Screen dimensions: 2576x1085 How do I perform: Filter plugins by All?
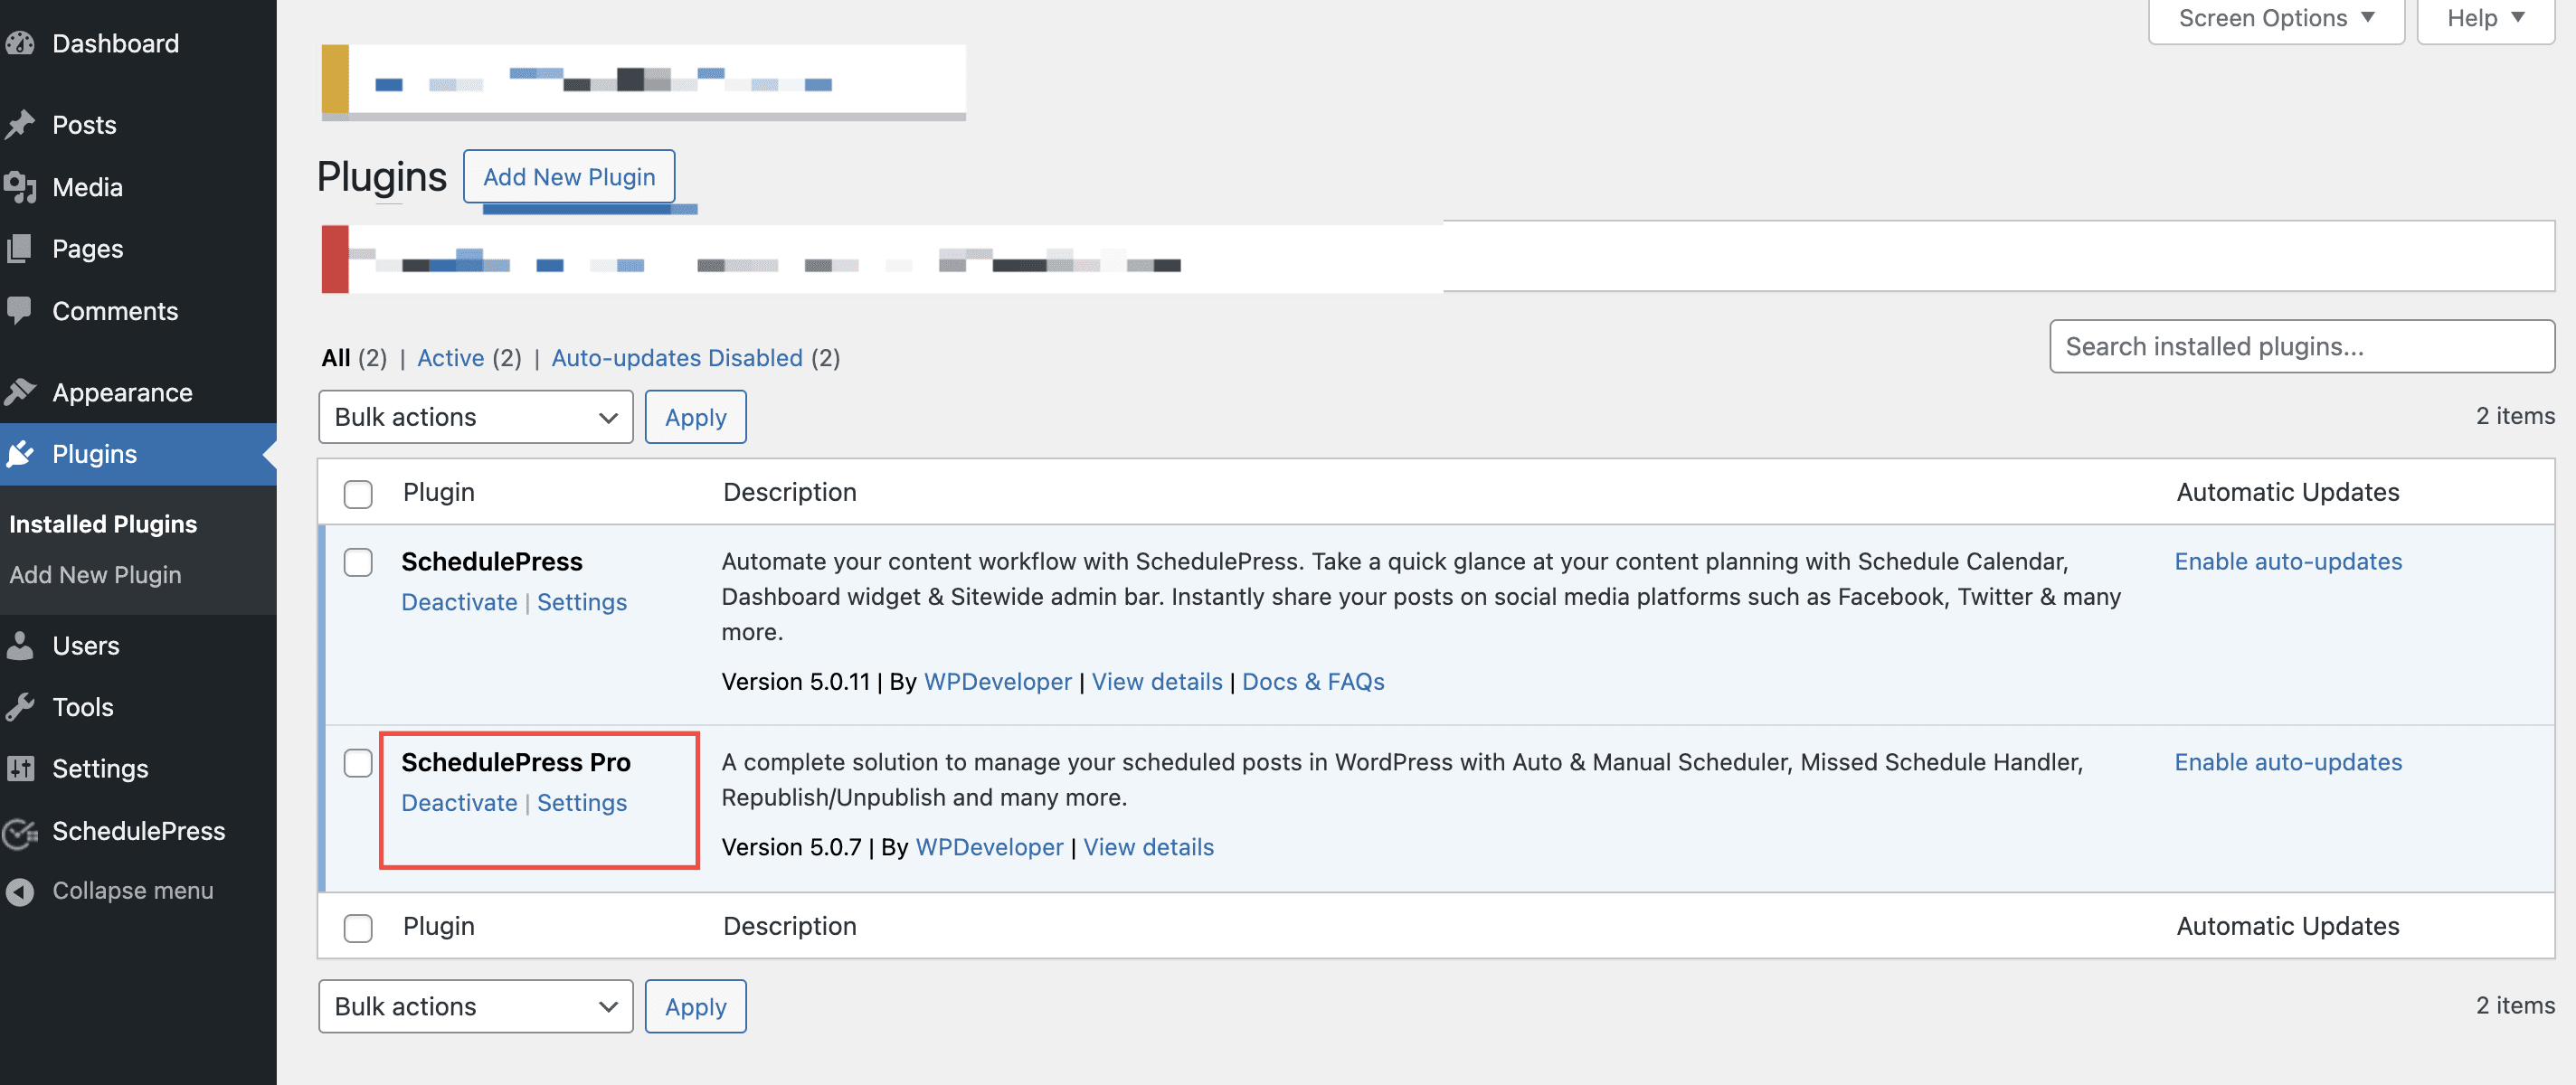coord(336,358)
